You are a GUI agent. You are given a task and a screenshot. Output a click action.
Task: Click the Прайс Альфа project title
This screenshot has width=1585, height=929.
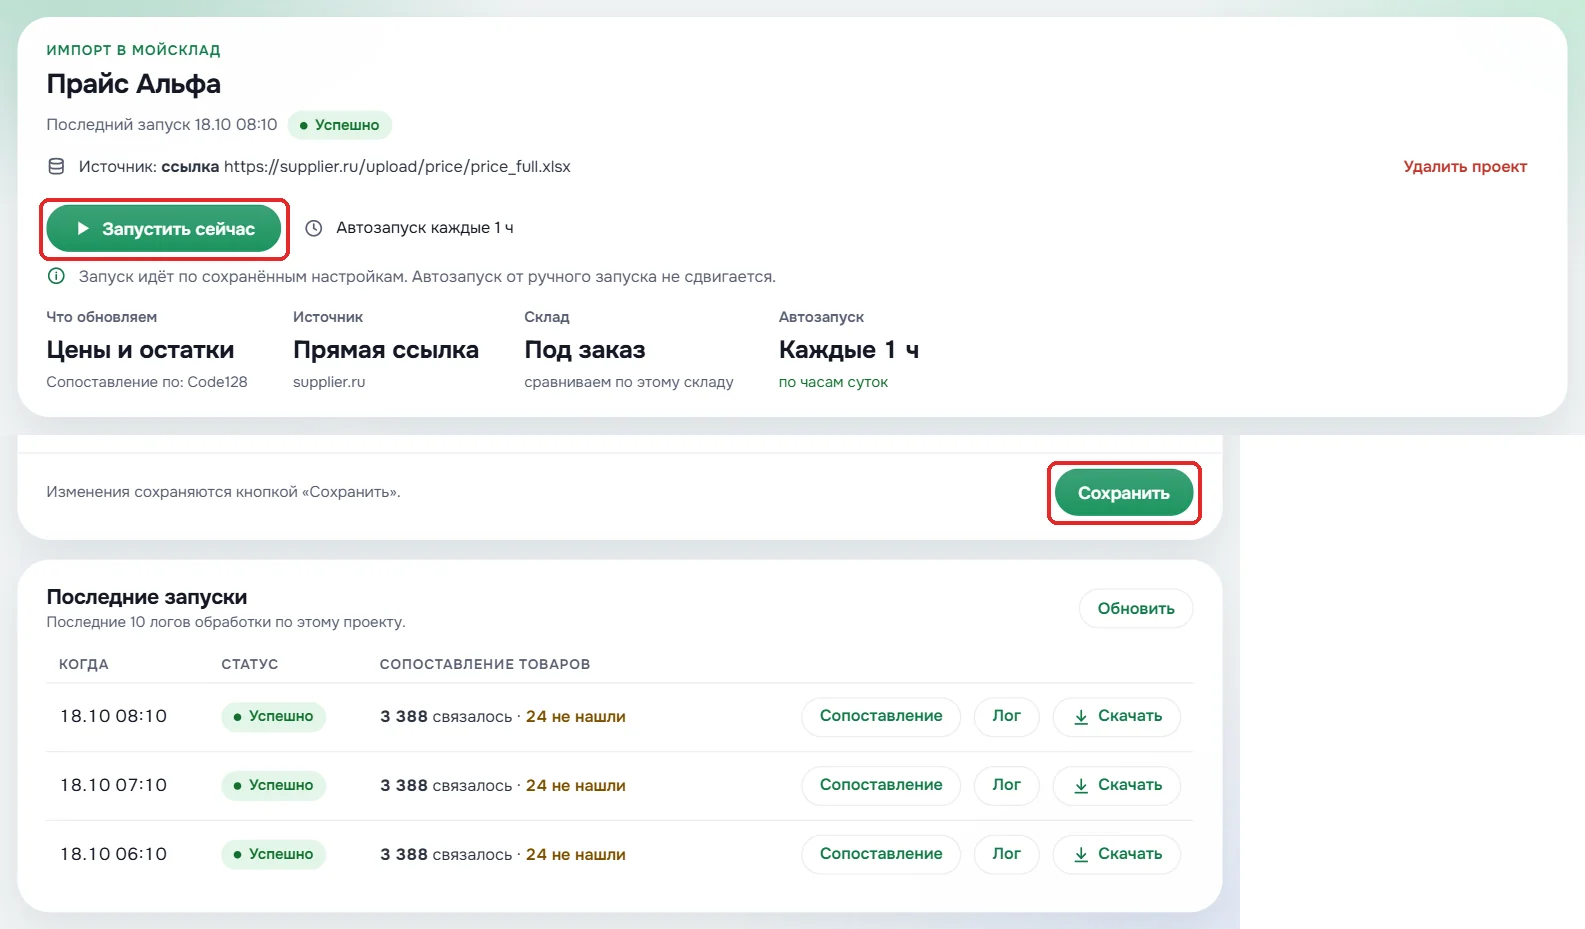pos(134,84)
